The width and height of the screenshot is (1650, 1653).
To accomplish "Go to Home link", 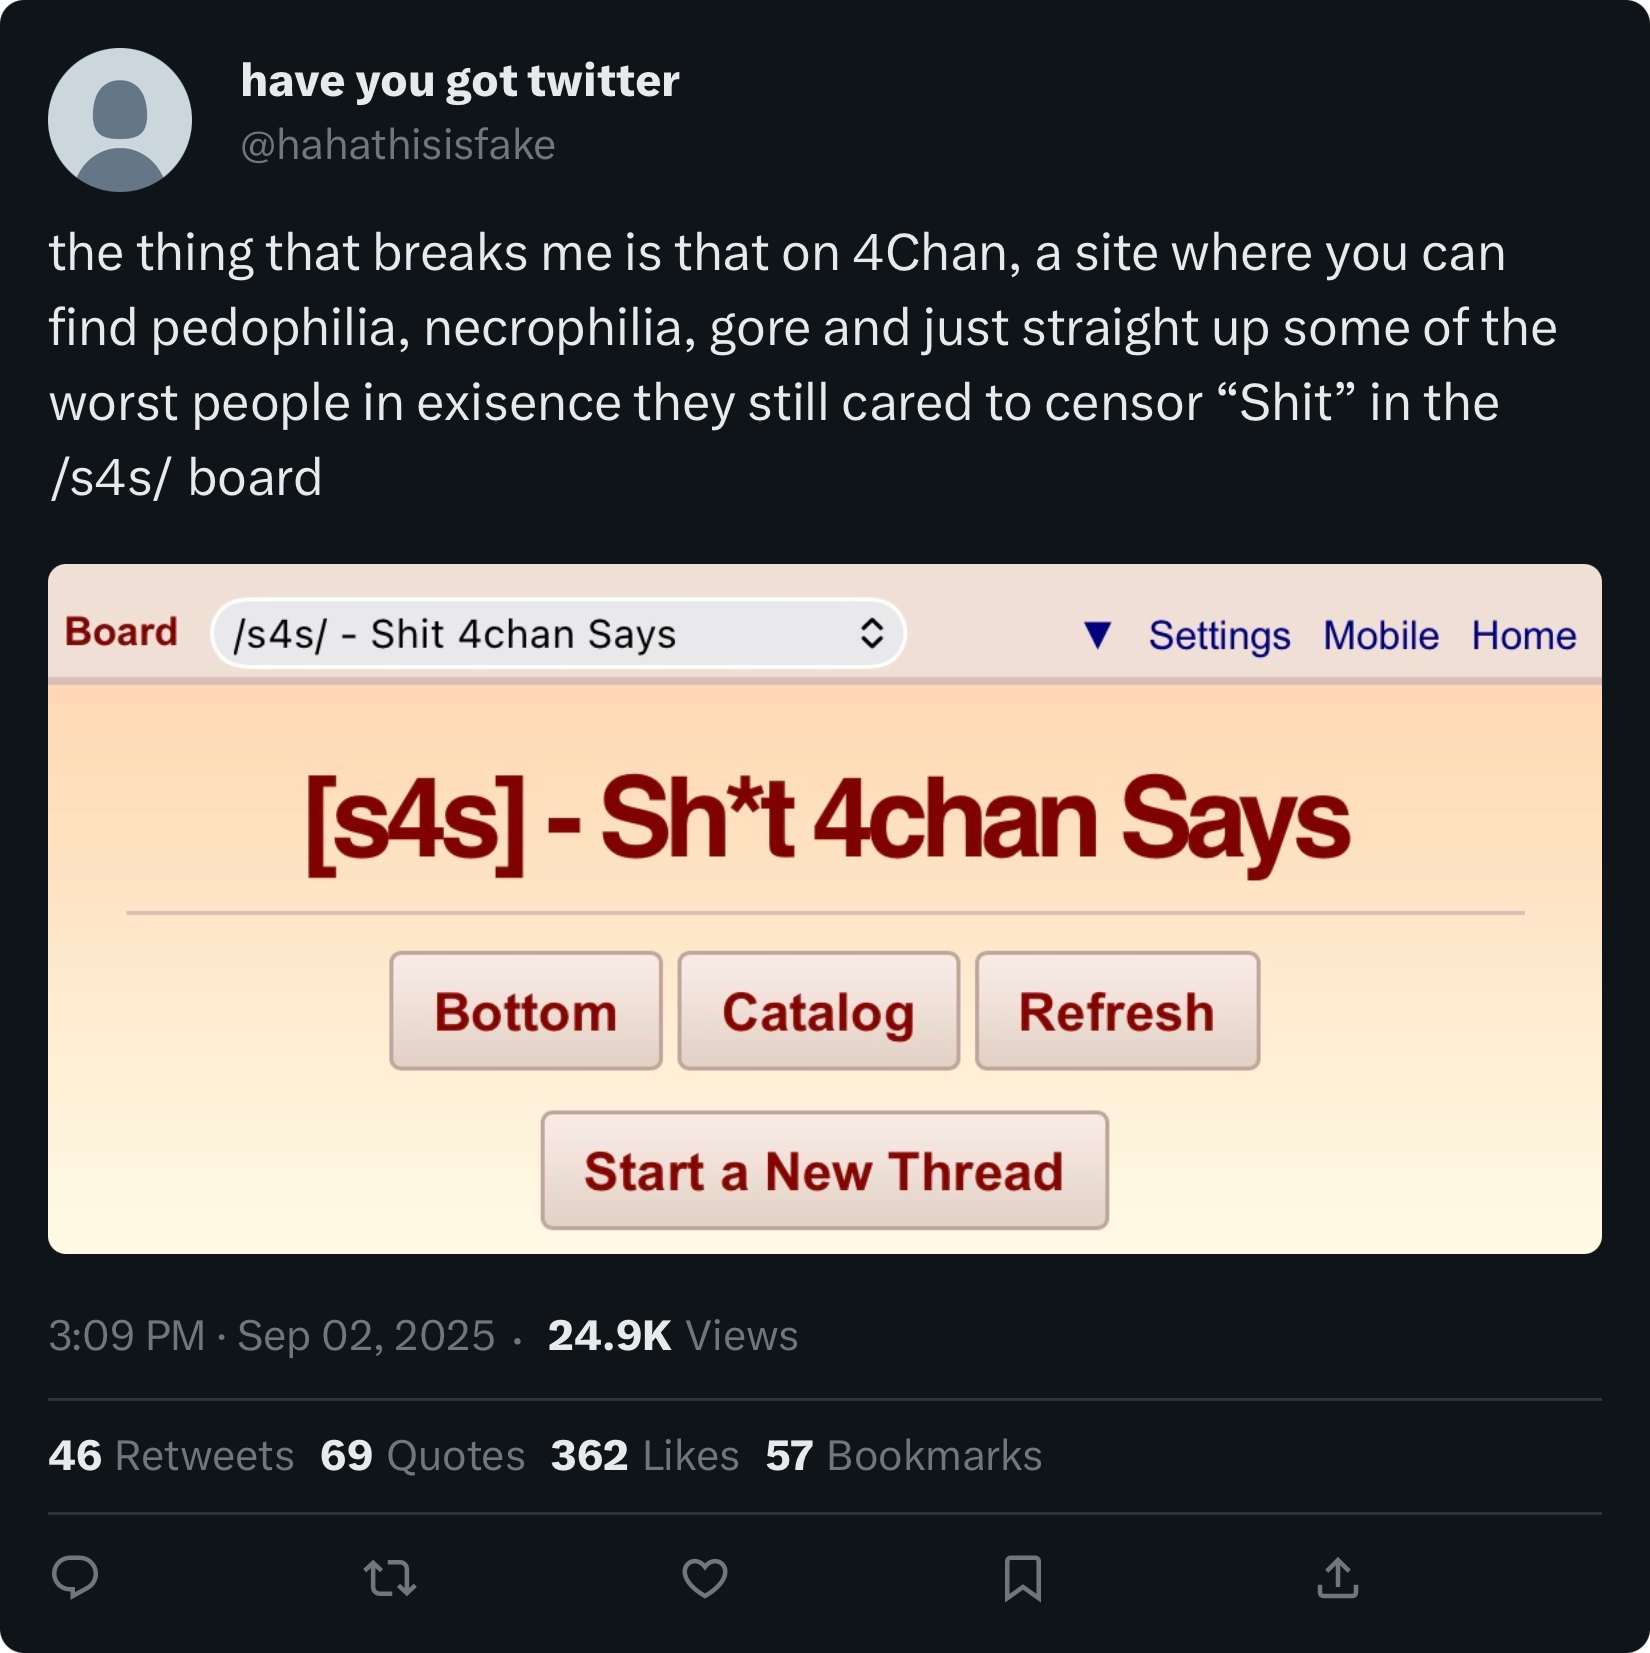I will 1524,636.
